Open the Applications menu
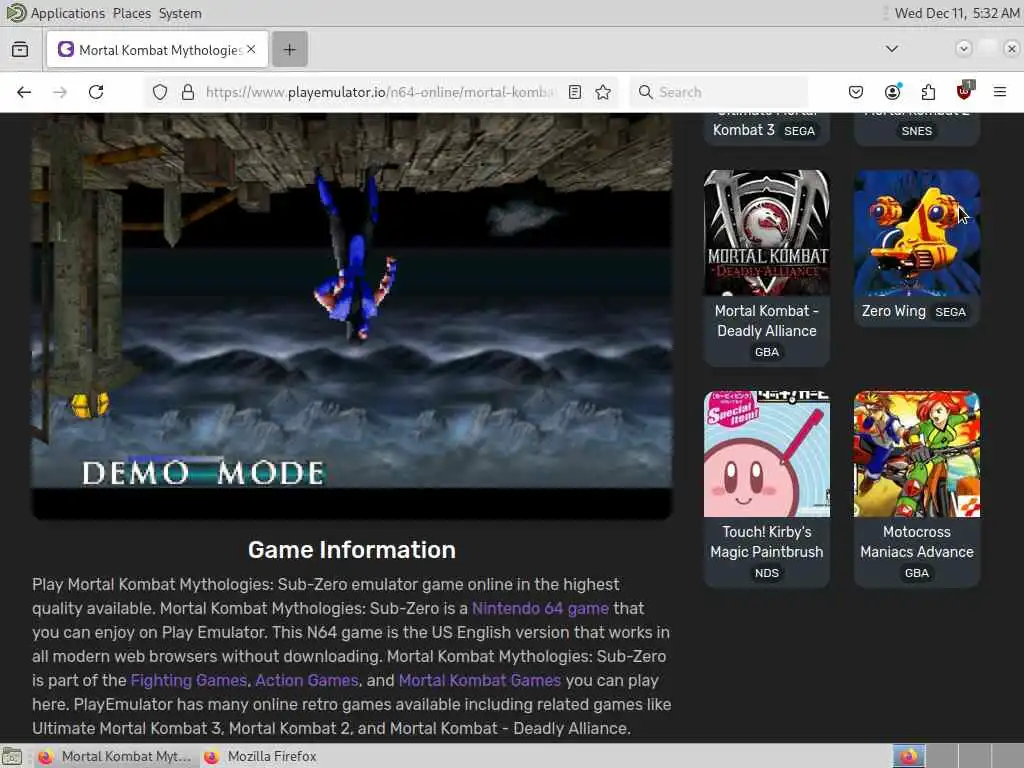Screen dimensions: 1024x768 tap(67, 13)
